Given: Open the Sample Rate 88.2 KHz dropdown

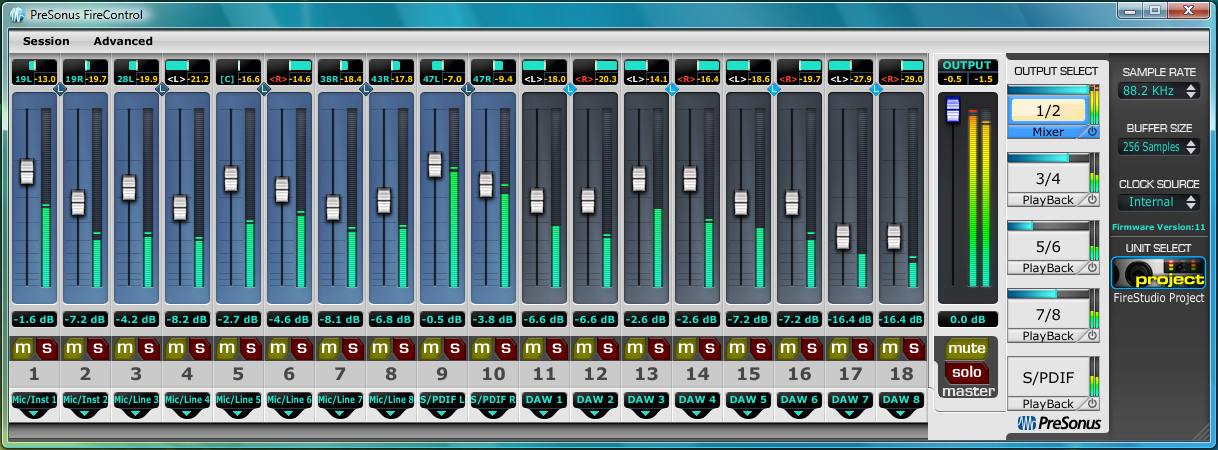Looking at the screenshot, I should point(1158,91).
